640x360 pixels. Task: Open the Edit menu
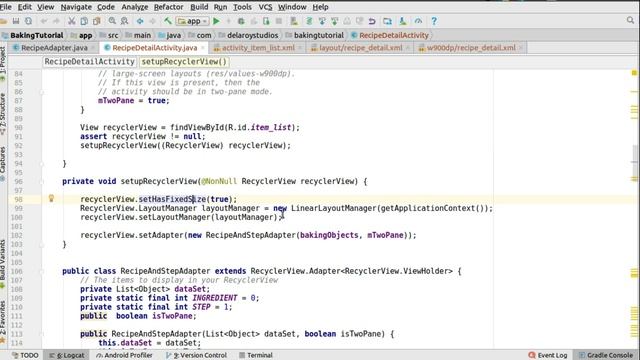tap(24, 7)
